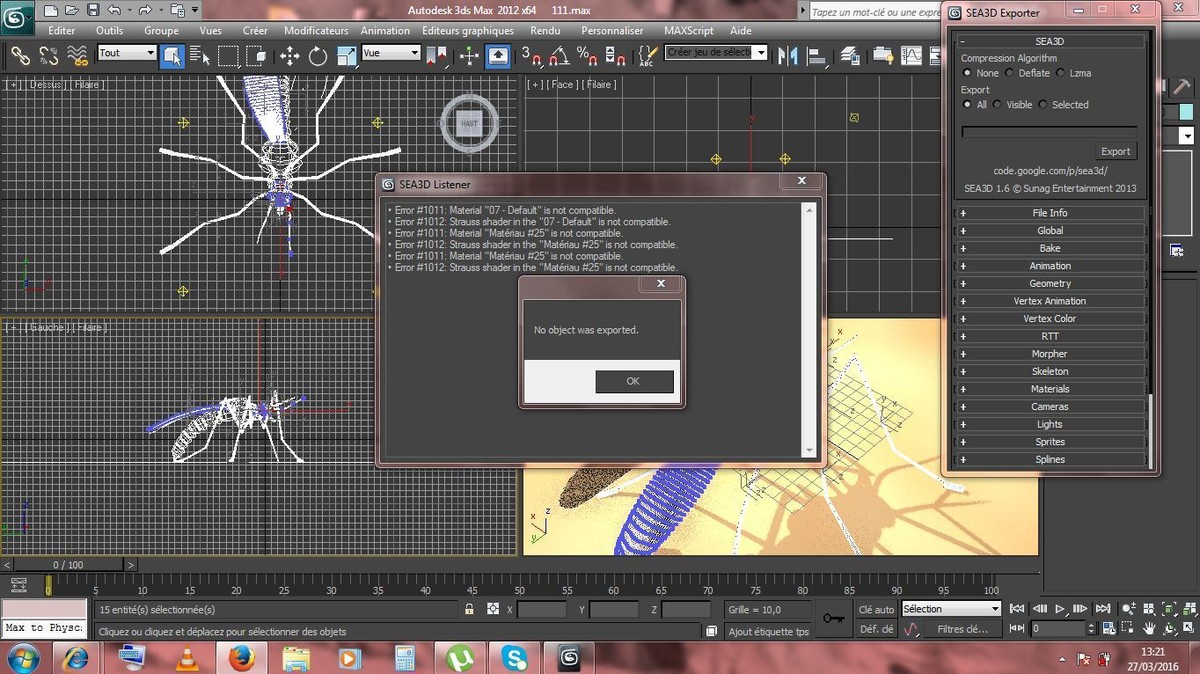Open Firefox from the Windows taskbar
This screenshot has height=674, width=1200.
[241, 658]
